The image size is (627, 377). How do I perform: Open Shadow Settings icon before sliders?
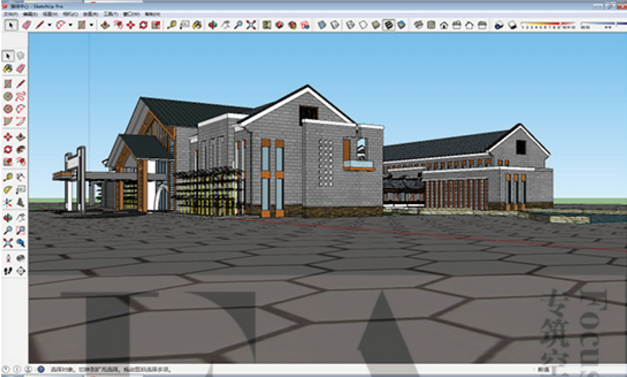click(499, 25)
